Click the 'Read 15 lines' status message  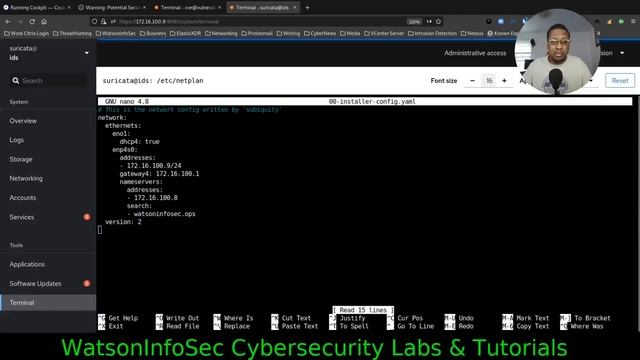[x=363, y=310]
